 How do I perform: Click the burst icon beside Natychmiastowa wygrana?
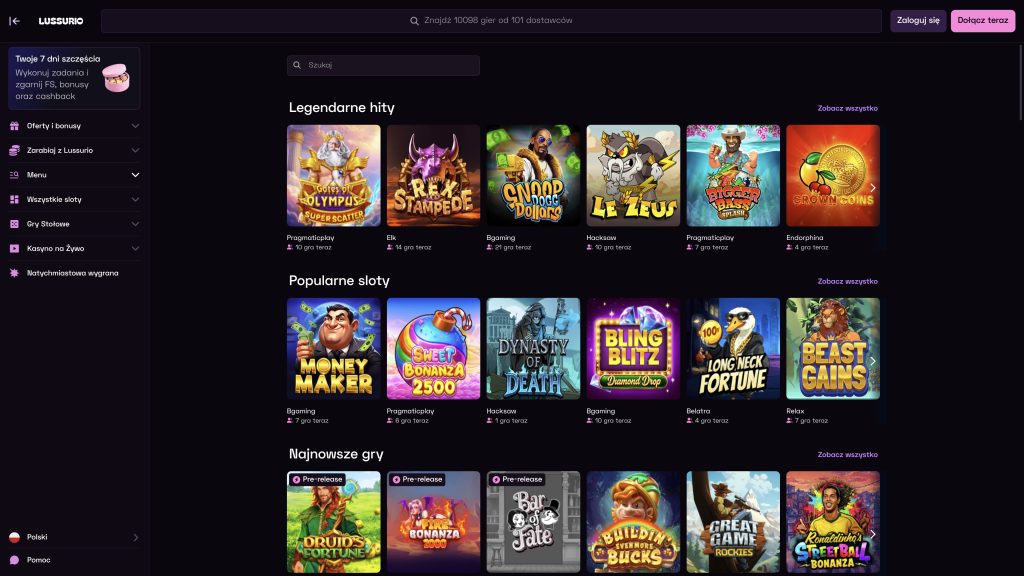(14, 273)
